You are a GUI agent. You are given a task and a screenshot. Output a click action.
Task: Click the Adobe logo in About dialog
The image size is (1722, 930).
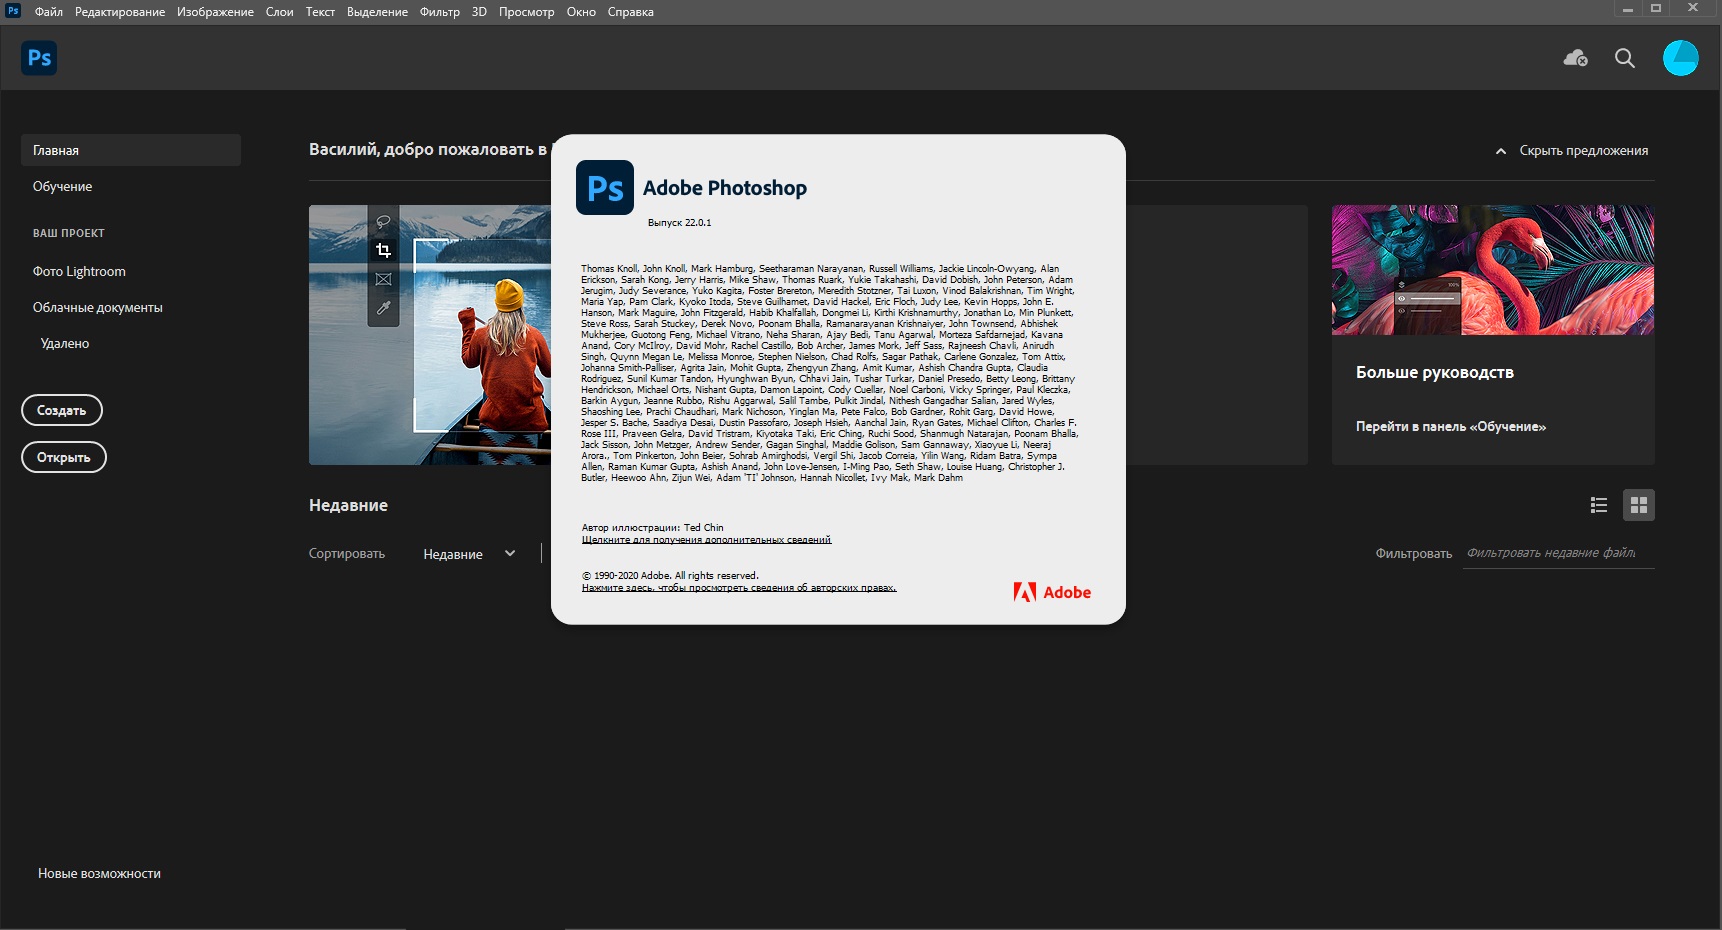click(1052, 592)
